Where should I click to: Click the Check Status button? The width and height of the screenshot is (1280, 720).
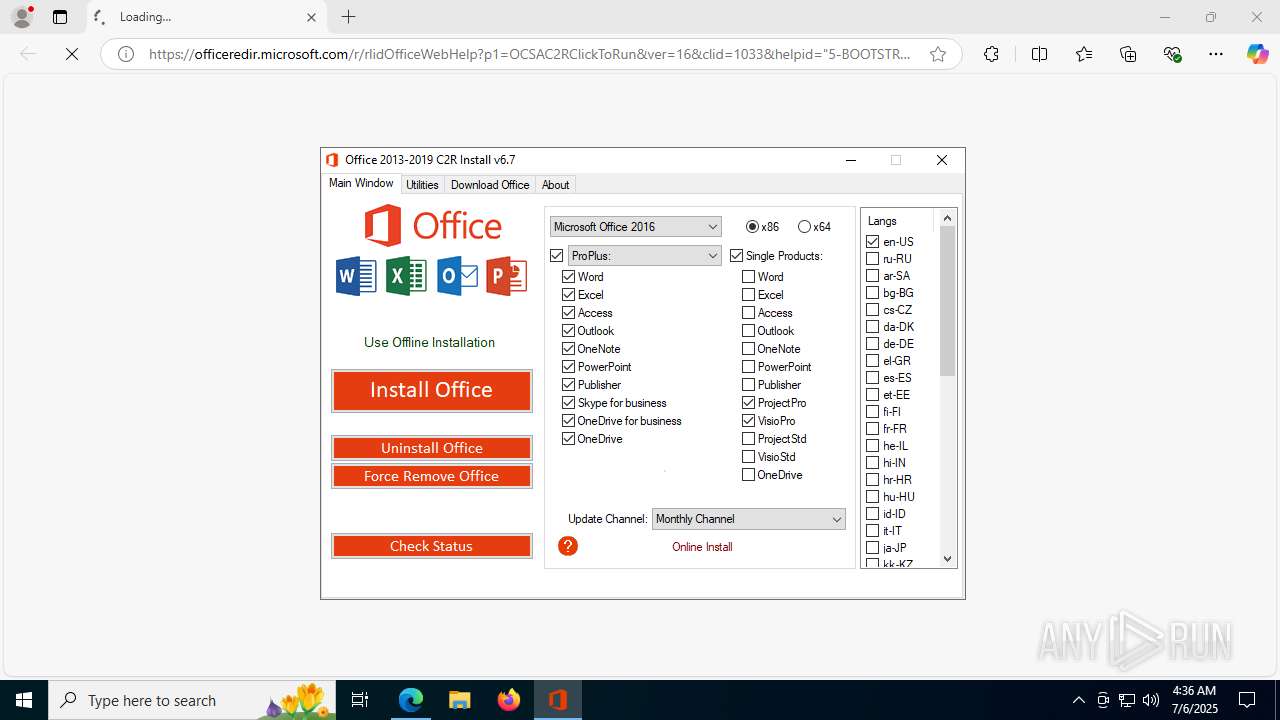(x=431, y=546)
